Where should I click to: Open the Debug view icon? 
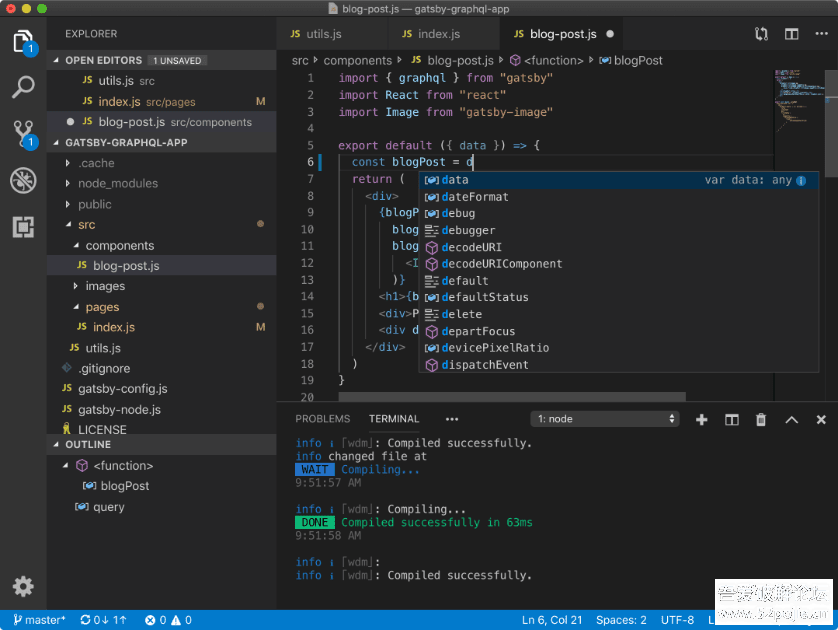pos(23,180)
